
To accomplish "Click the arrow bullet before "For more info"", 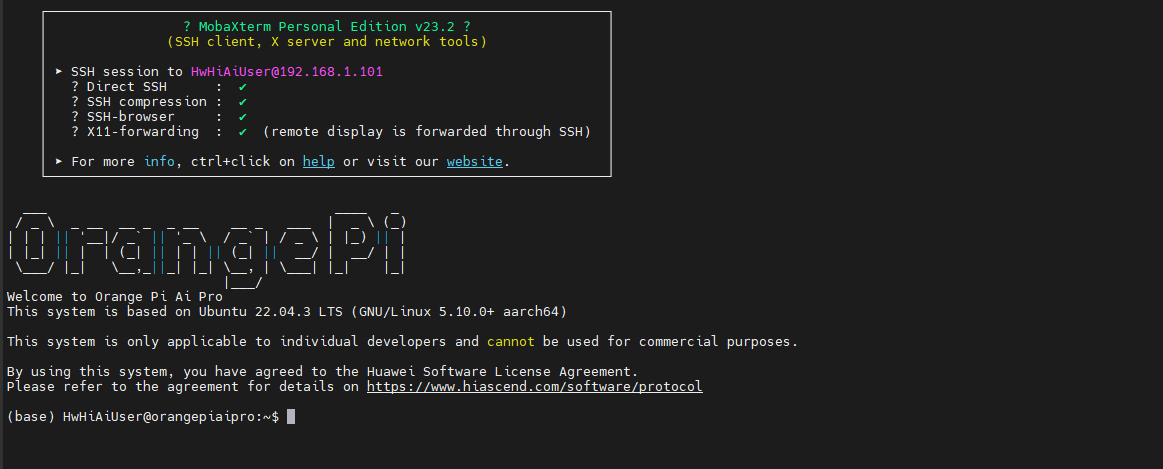I will tap(60, 161).
